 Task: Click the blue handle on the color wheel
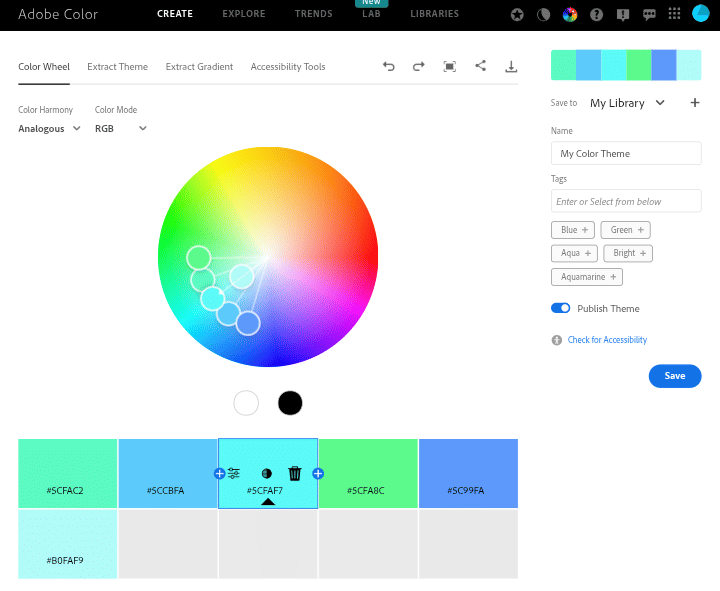[x=248, y=323]
